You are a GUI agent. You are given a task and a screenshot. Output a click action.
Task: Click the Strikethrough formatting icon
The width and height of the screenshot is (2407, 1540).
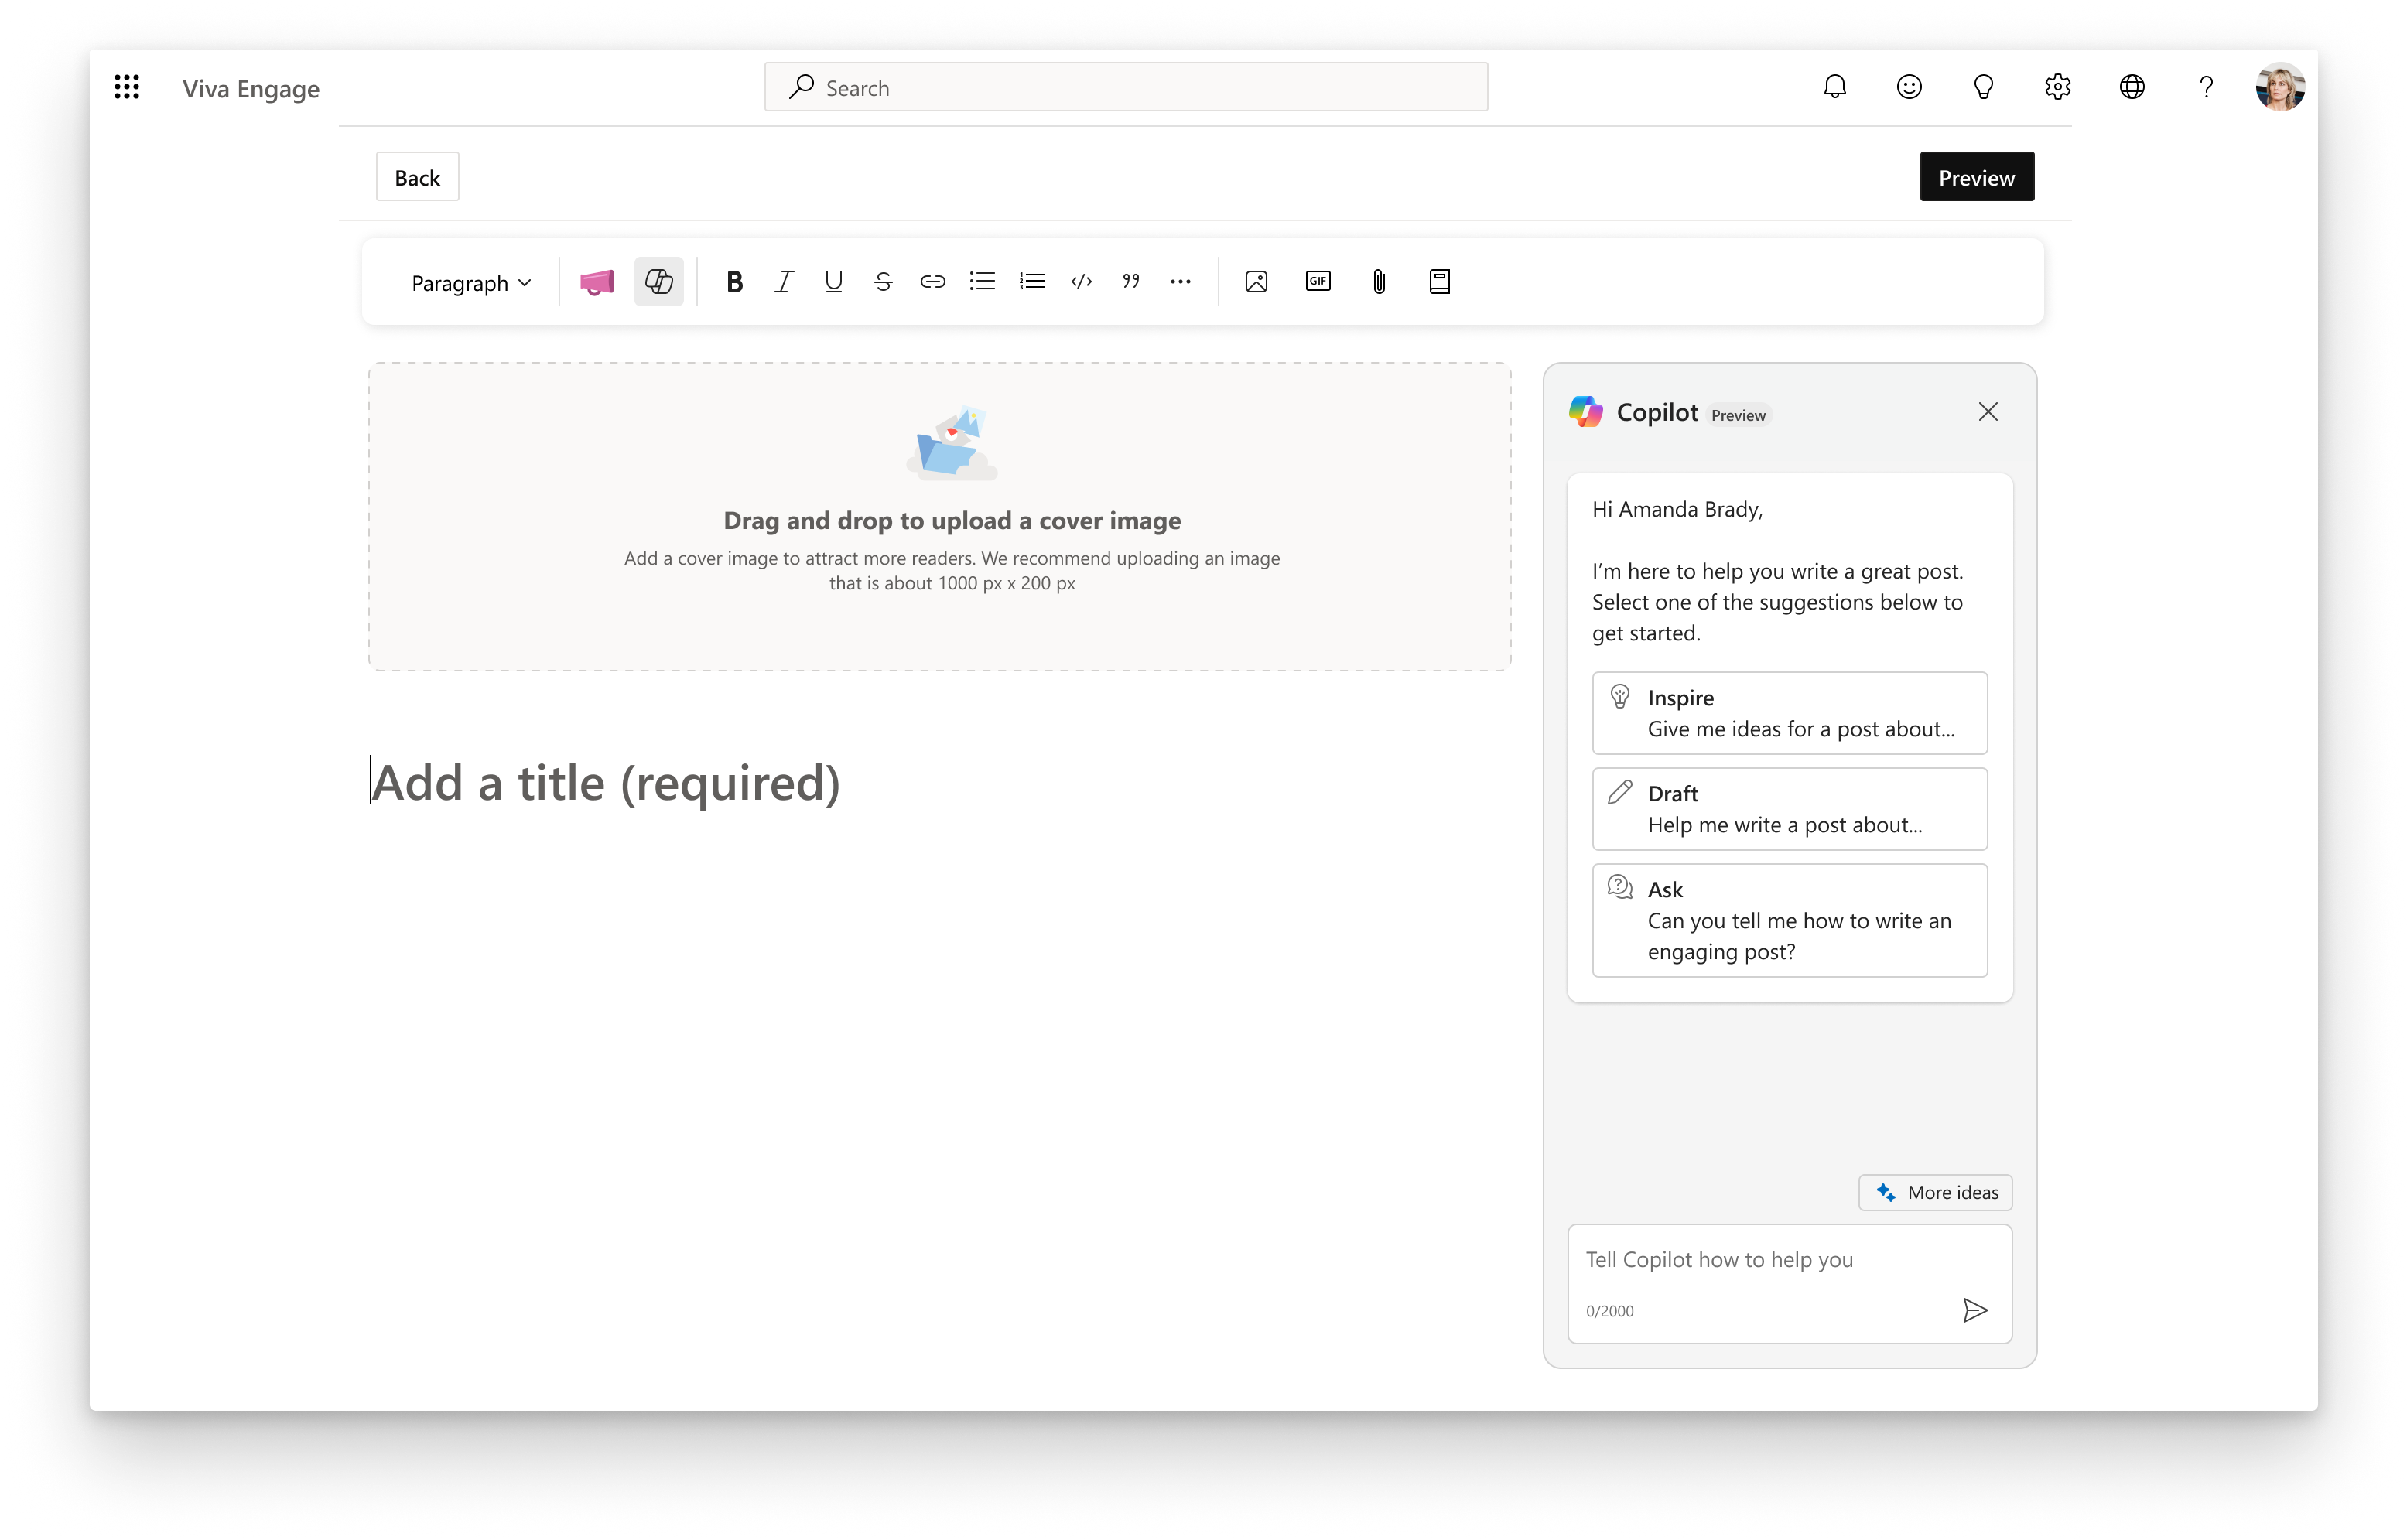pos(883,281)
